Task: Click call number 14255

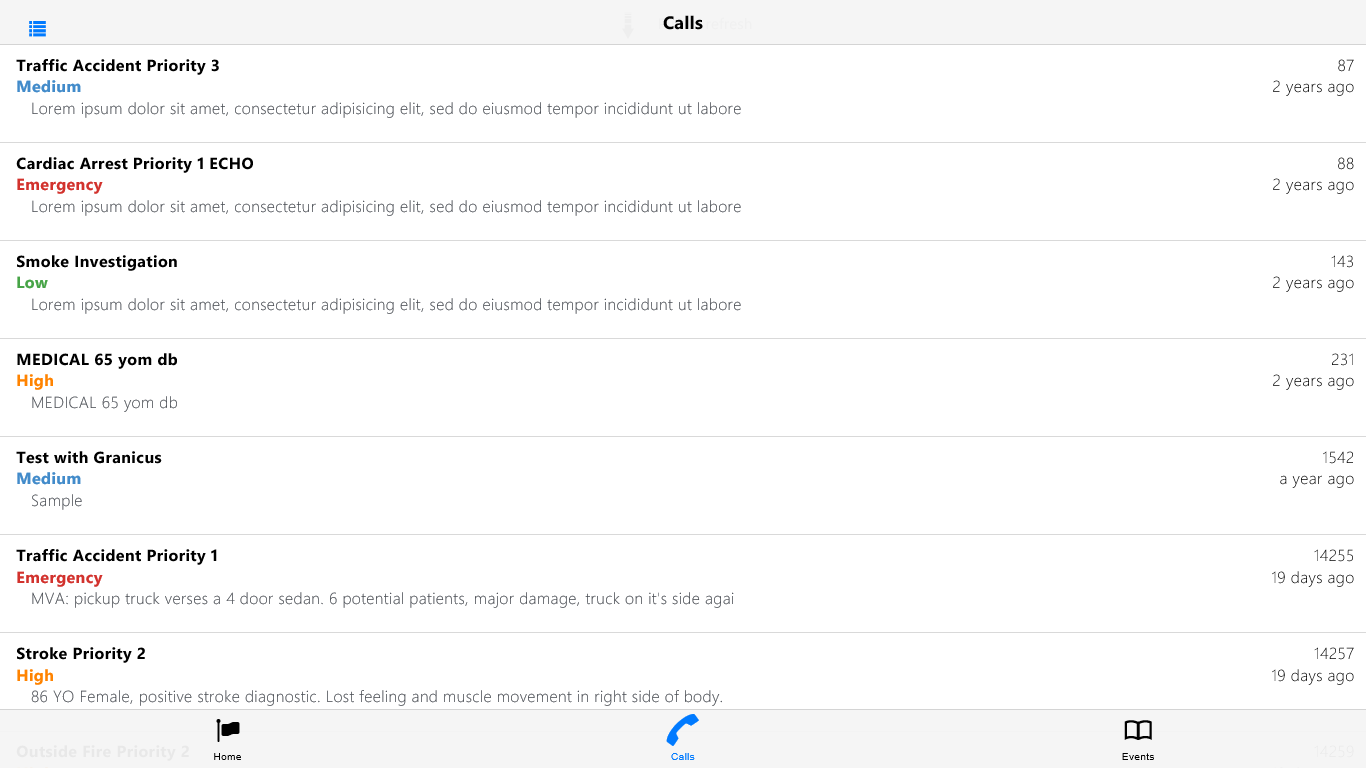Action: point(1334,556)
